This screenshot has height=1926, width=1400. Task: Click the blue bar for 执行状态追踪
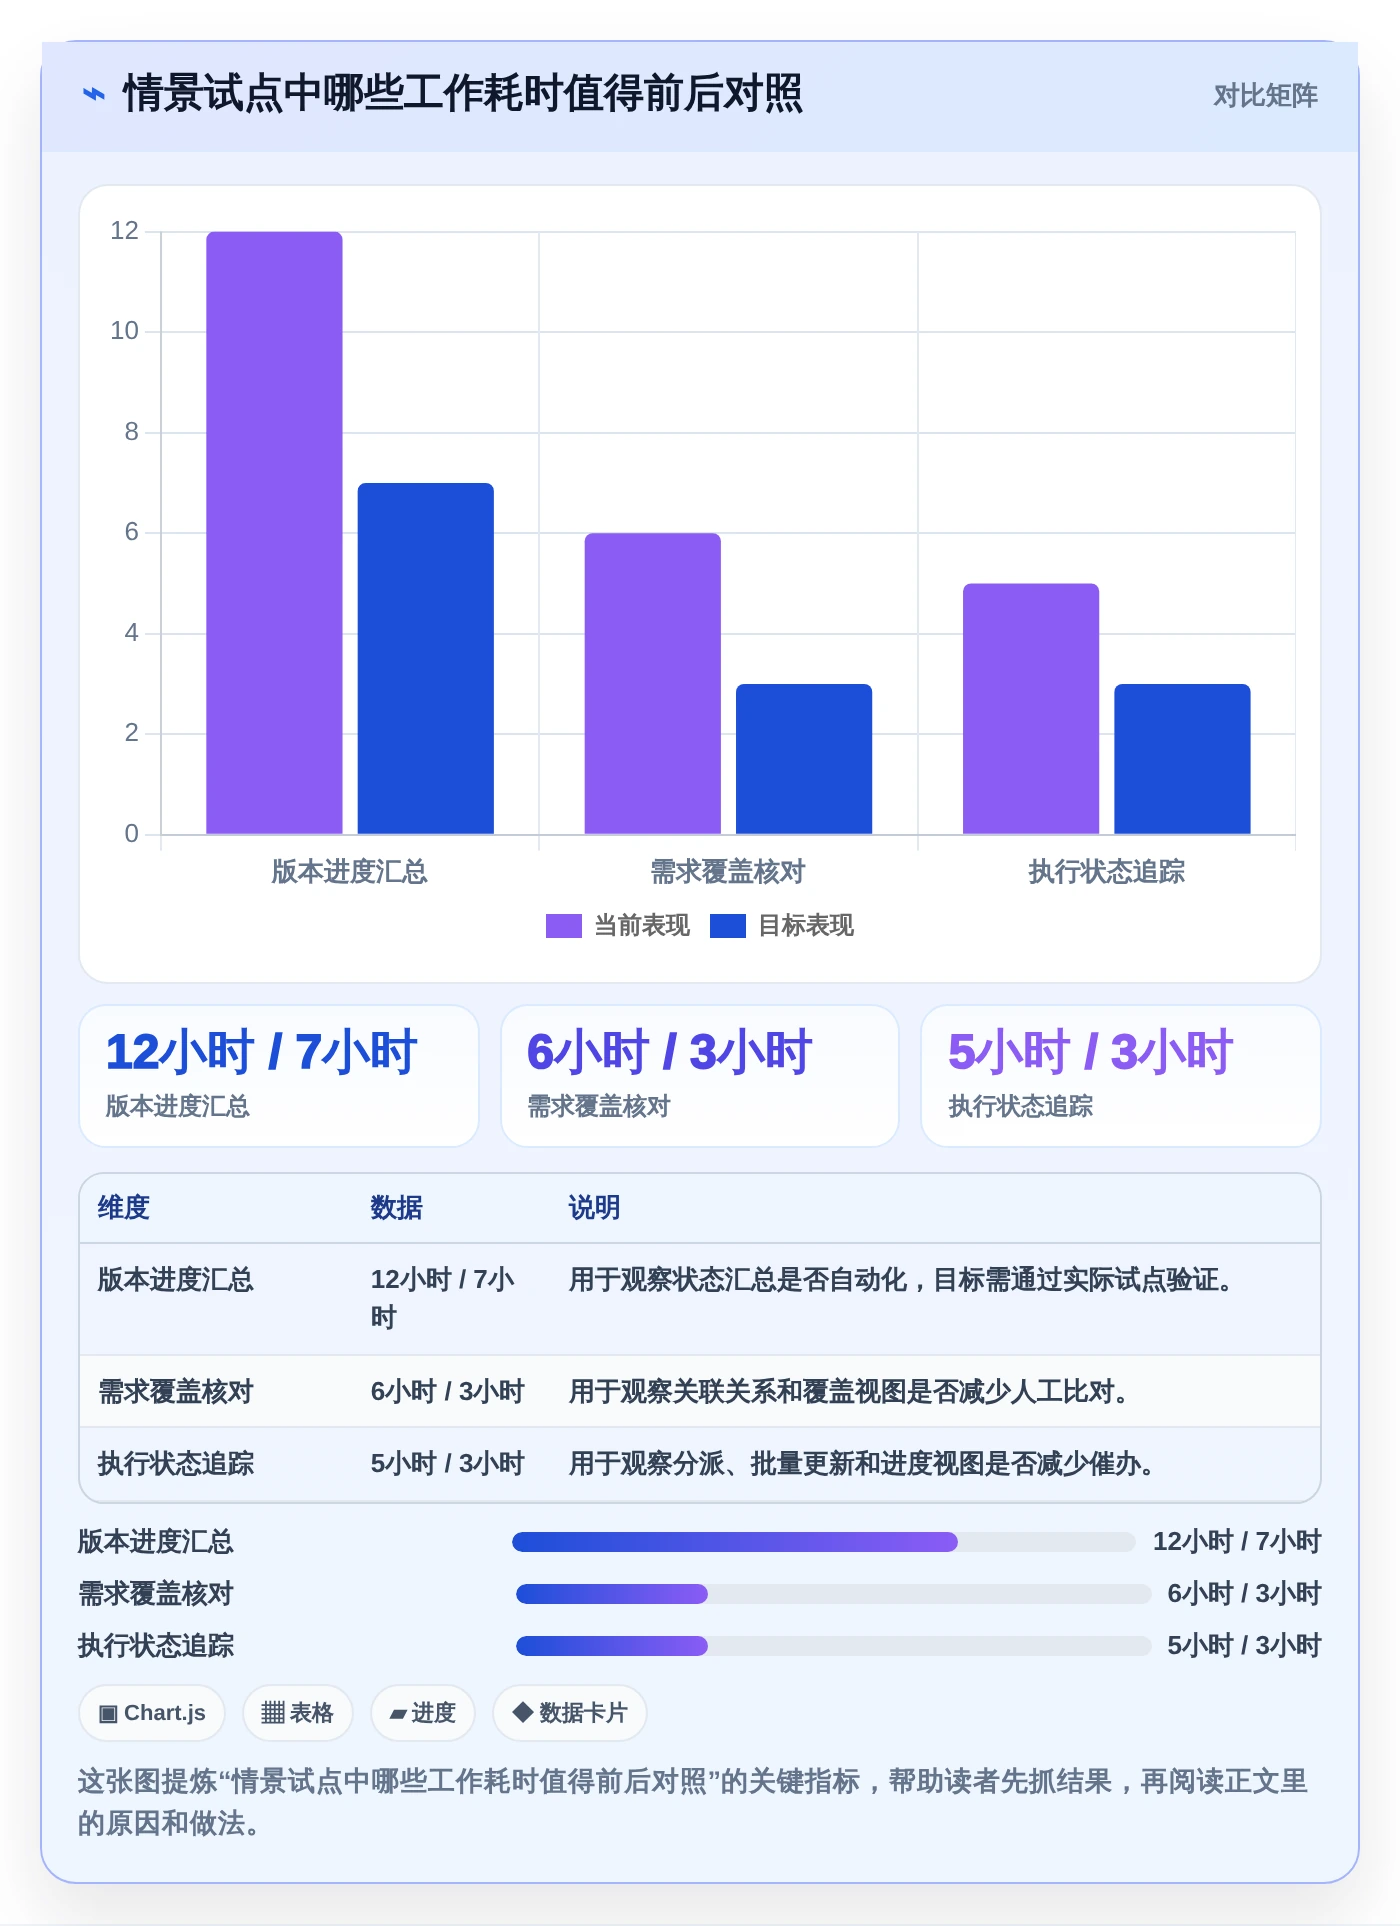click(1182, 759)
